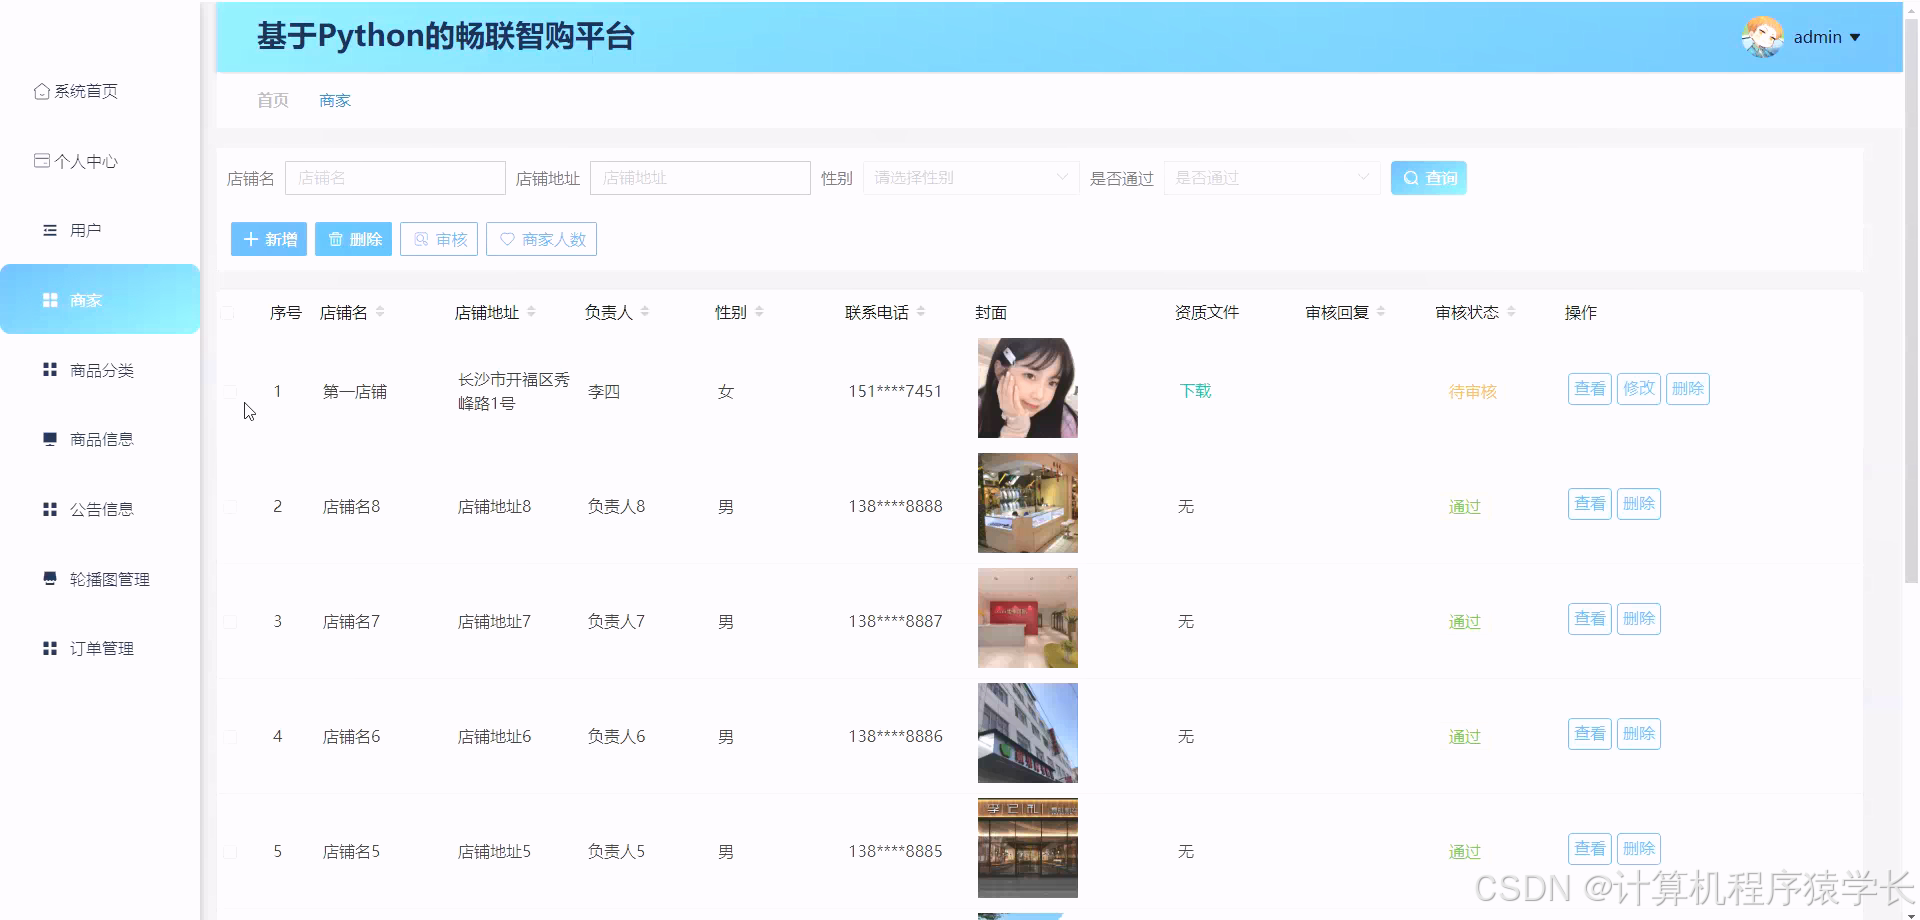Click 下载 link for 第一店铺

point(1195,391)
